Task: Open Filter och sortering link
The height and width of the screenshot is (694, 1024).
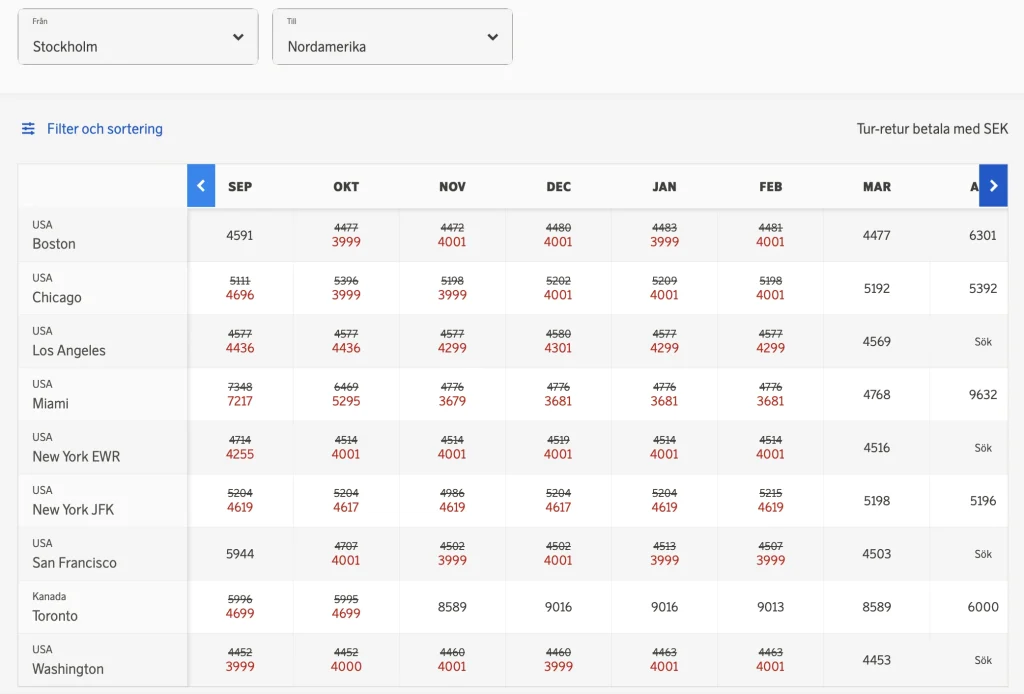Action: tap(104, 129)
